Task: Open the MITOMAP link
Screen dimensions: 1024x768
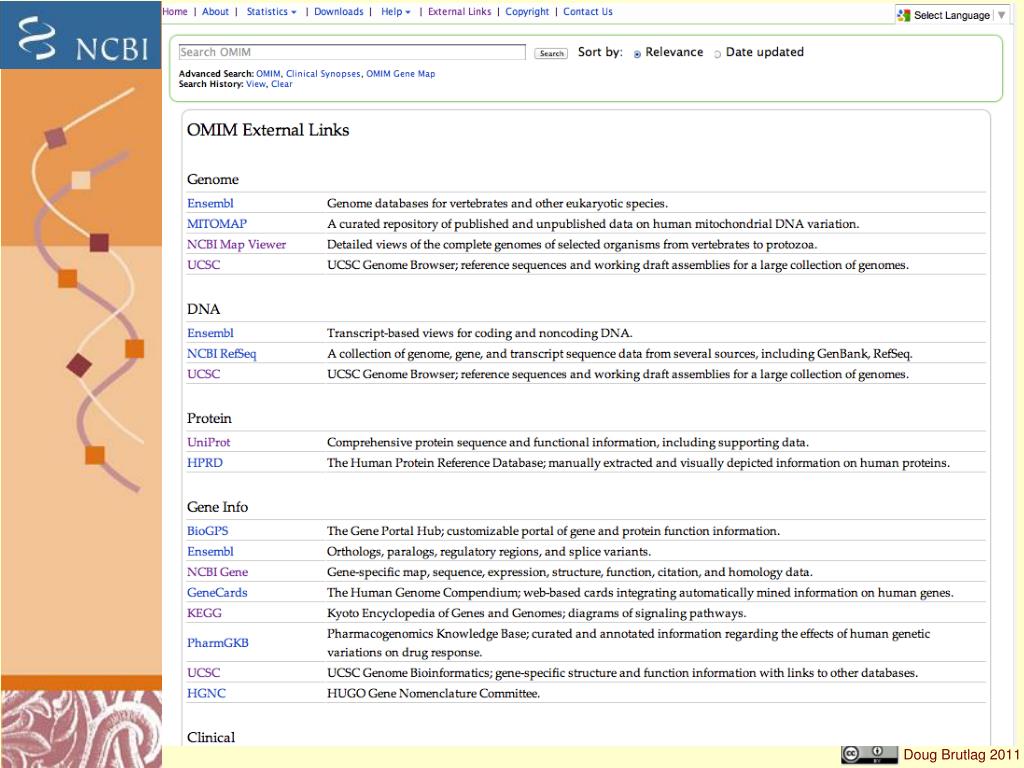Action: coord(217,224)
